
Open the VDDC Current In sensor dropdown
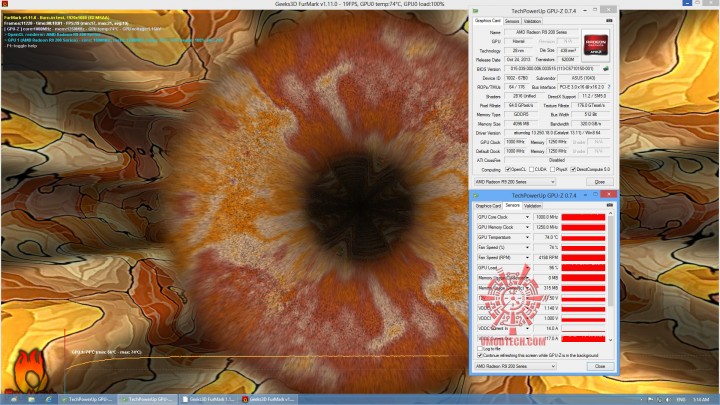527,328
